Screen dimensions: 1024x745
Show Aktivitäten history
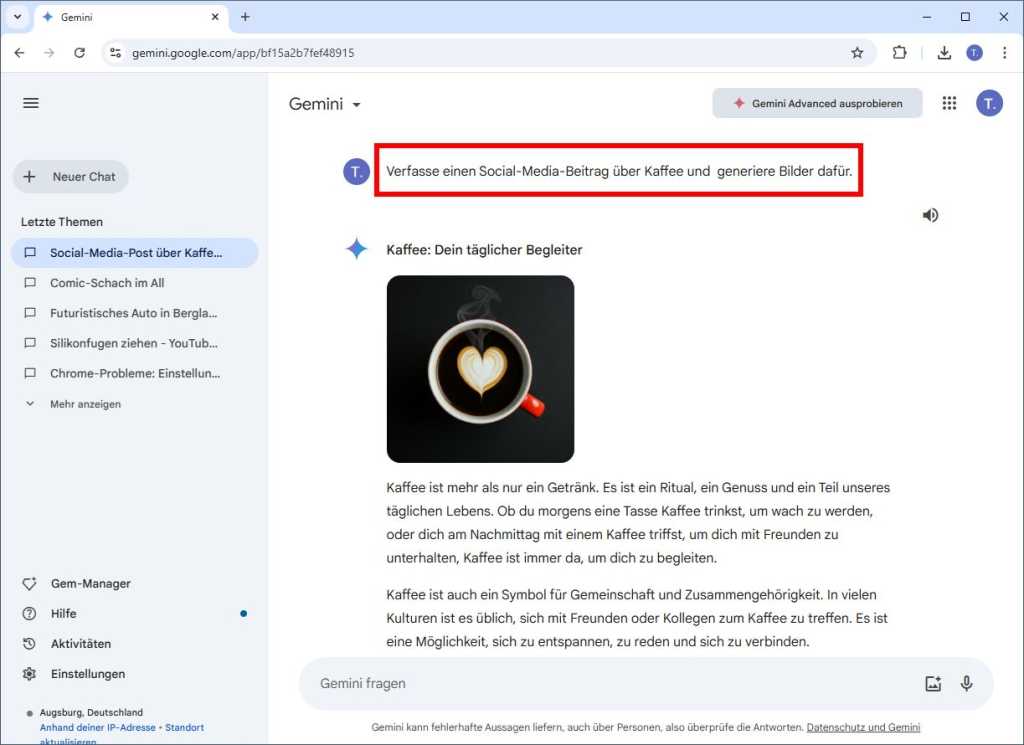[x=80, y=643]
